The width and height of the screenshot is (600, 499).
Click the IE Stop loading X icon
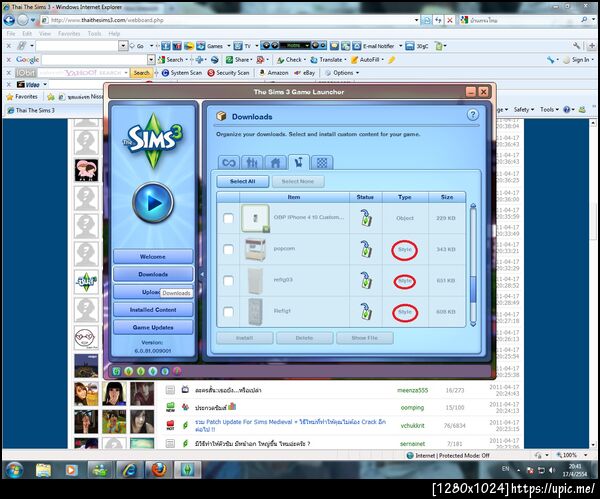tap(450, 20)
